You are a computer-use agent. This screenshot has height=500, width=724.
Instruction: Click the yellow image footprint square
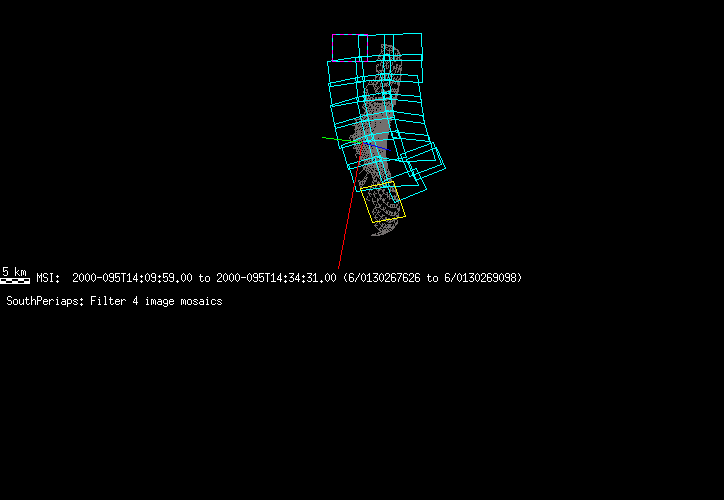[383, 202]
